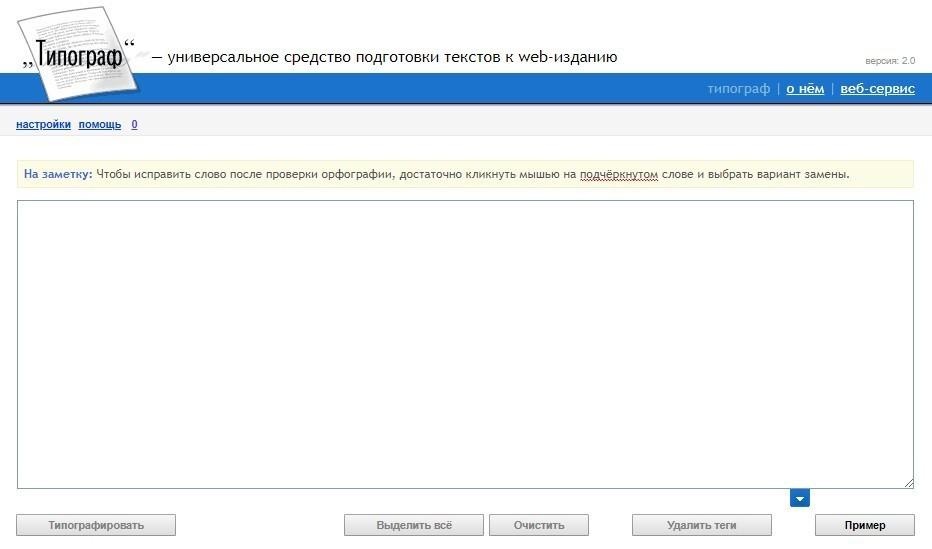Open the «настройки» settings link
The width and height of the screenshot is (932, 549).
[43, 125]
